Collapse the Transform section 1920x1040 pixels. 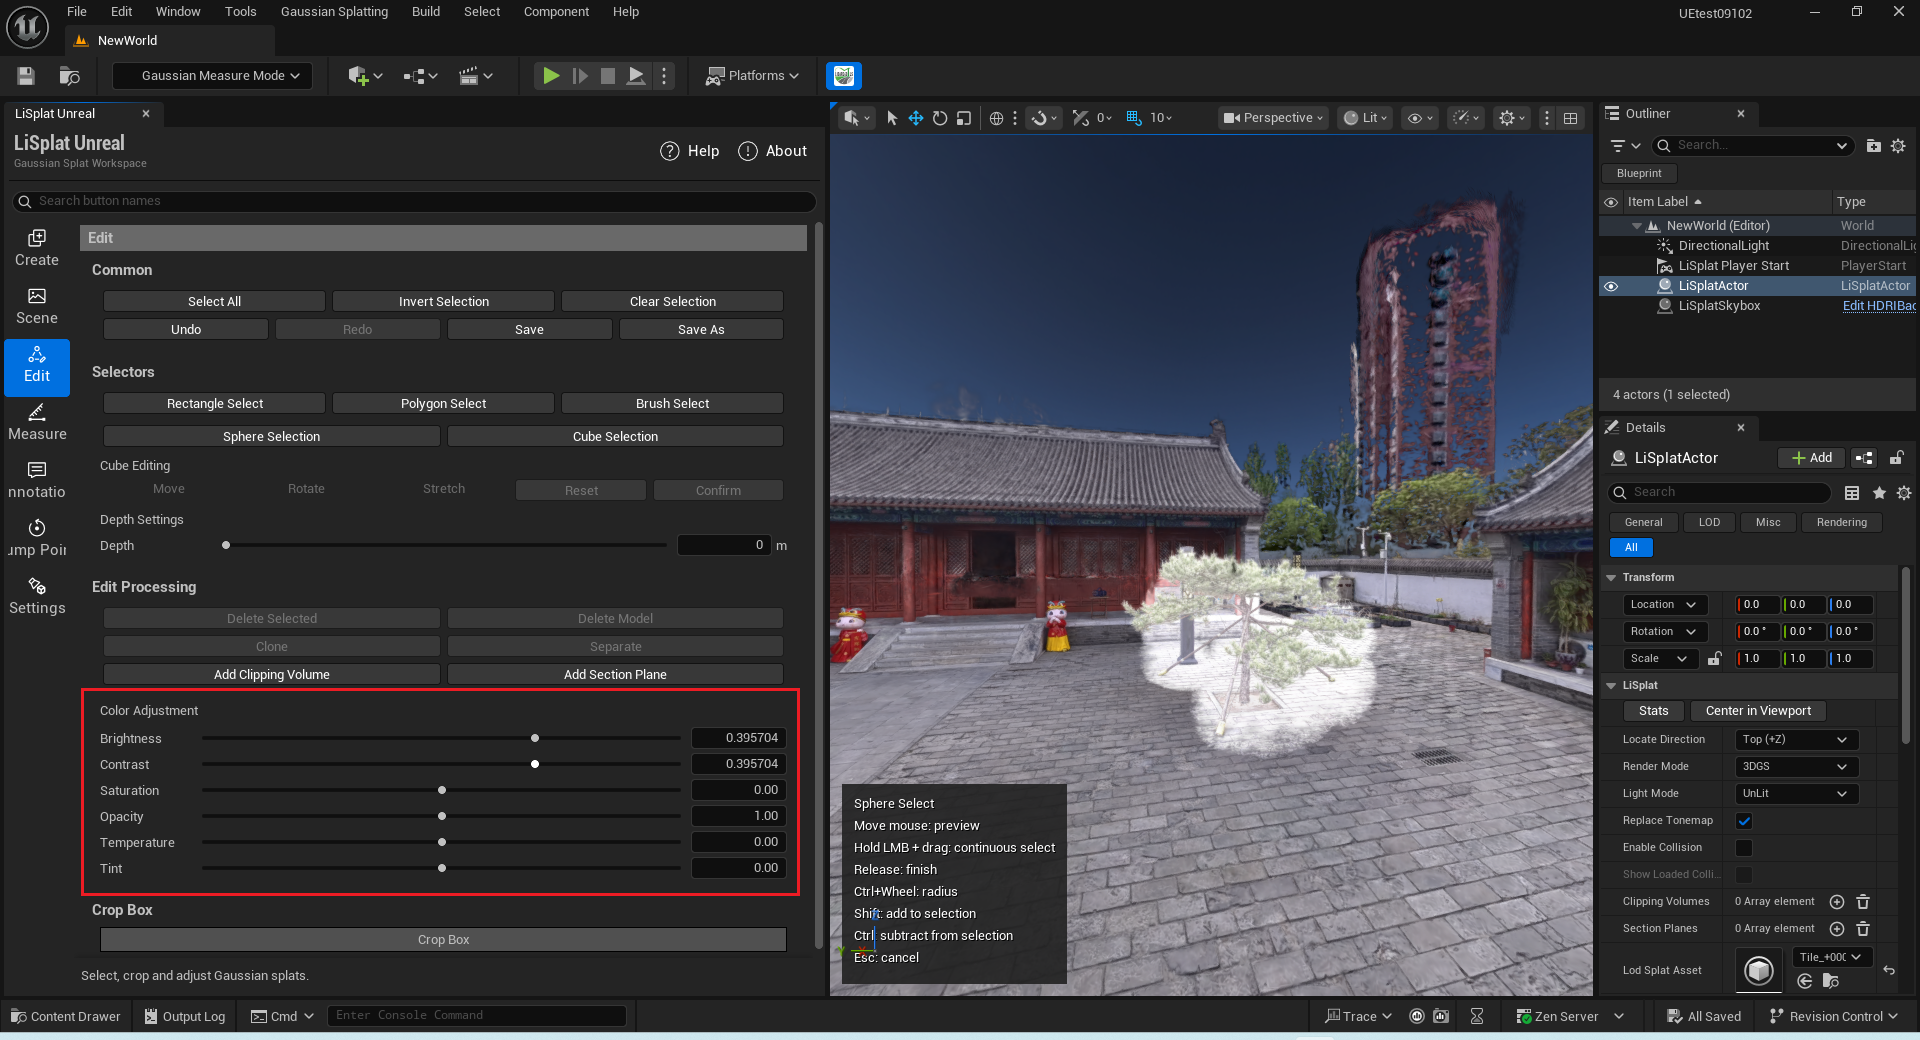tap(1611, 578)
